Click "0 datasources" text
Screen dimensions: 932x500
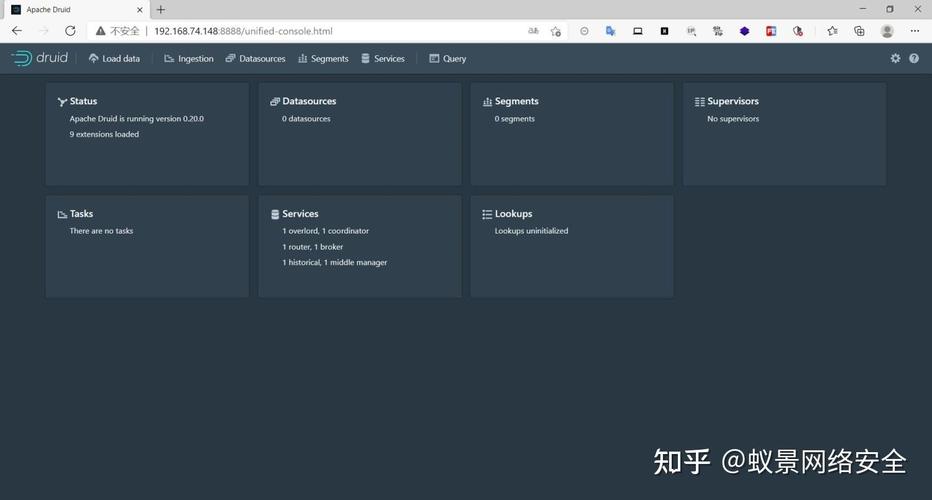tap(306, 118)
